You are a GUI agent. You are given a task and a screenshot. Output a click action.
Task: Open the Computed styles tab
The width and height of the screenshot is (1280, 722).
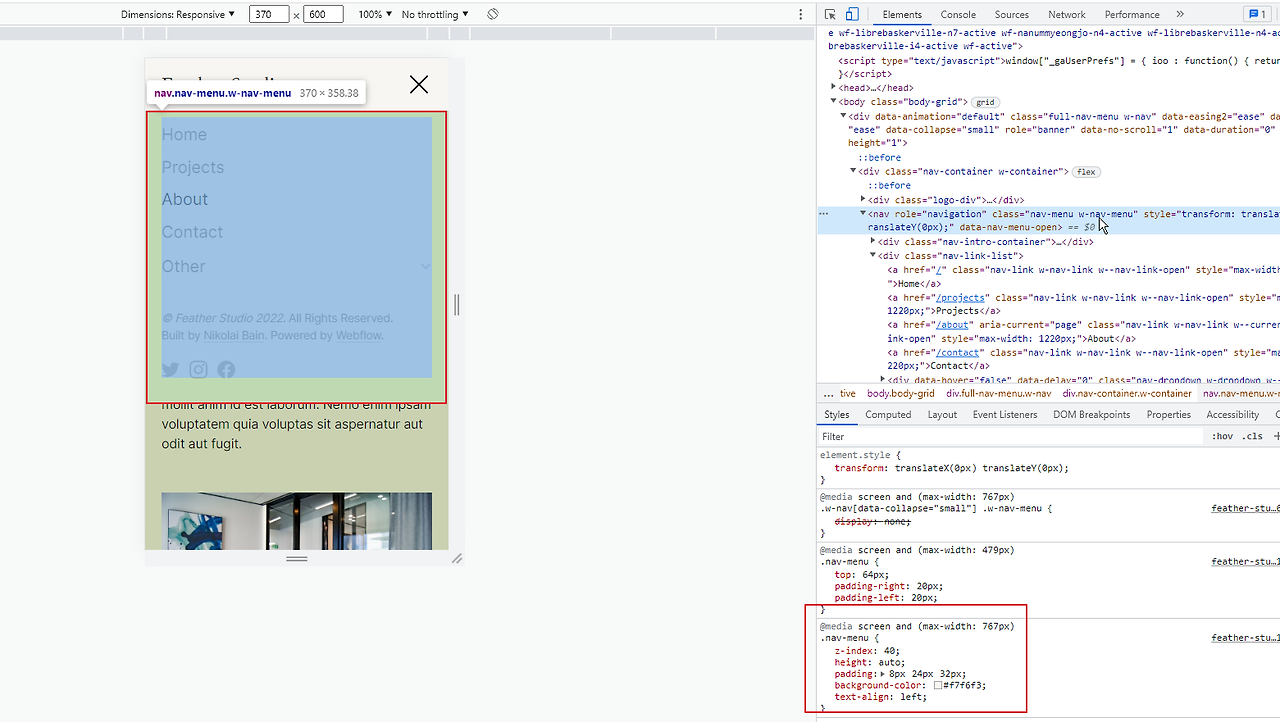[888, 415]
